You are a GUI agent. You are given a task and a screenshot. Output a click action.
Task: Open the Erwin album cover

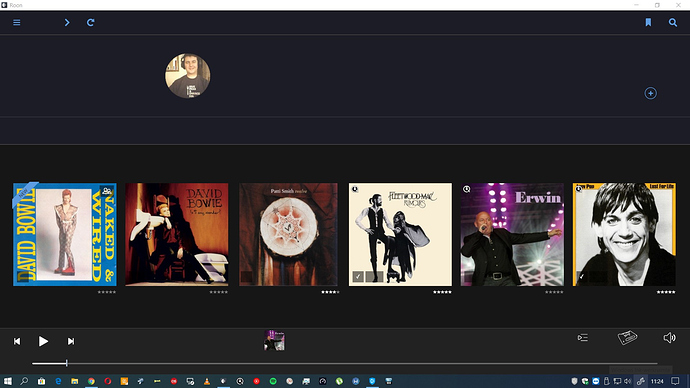(512, 234)
